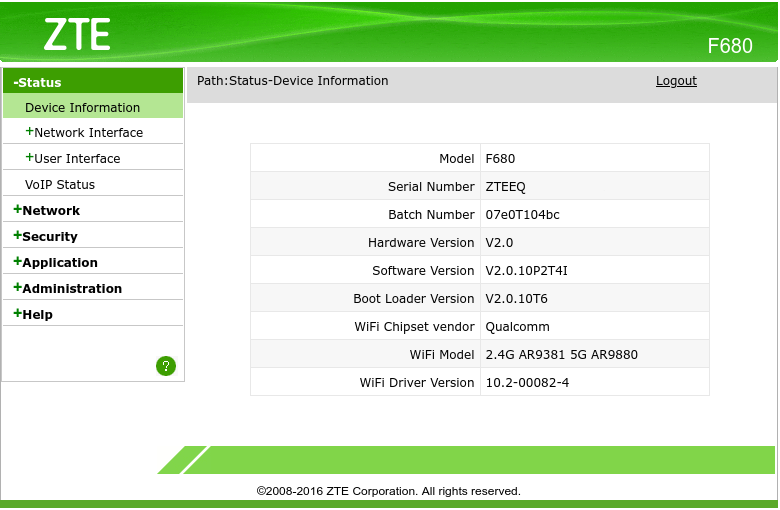780x510 pixels.
Task: Open the VoIP Status page
Action: point(60,185)
